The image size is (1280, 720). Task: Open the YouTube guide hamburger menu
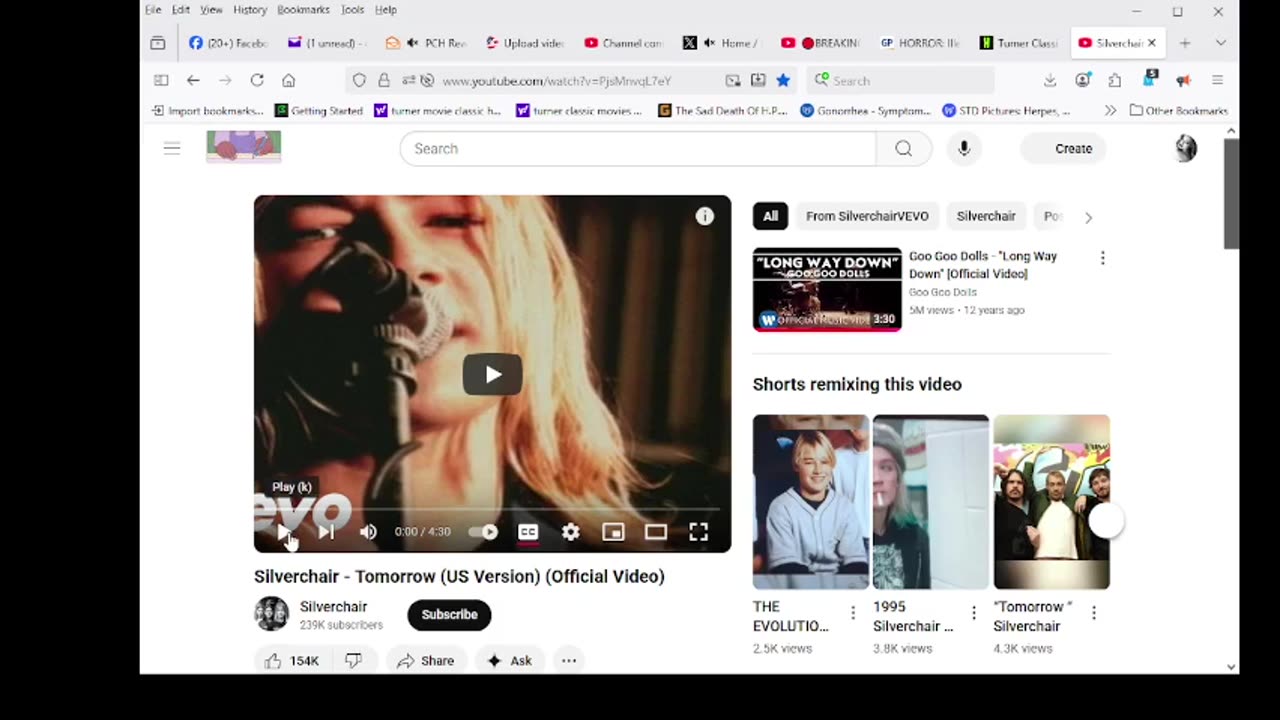(172, 148)
